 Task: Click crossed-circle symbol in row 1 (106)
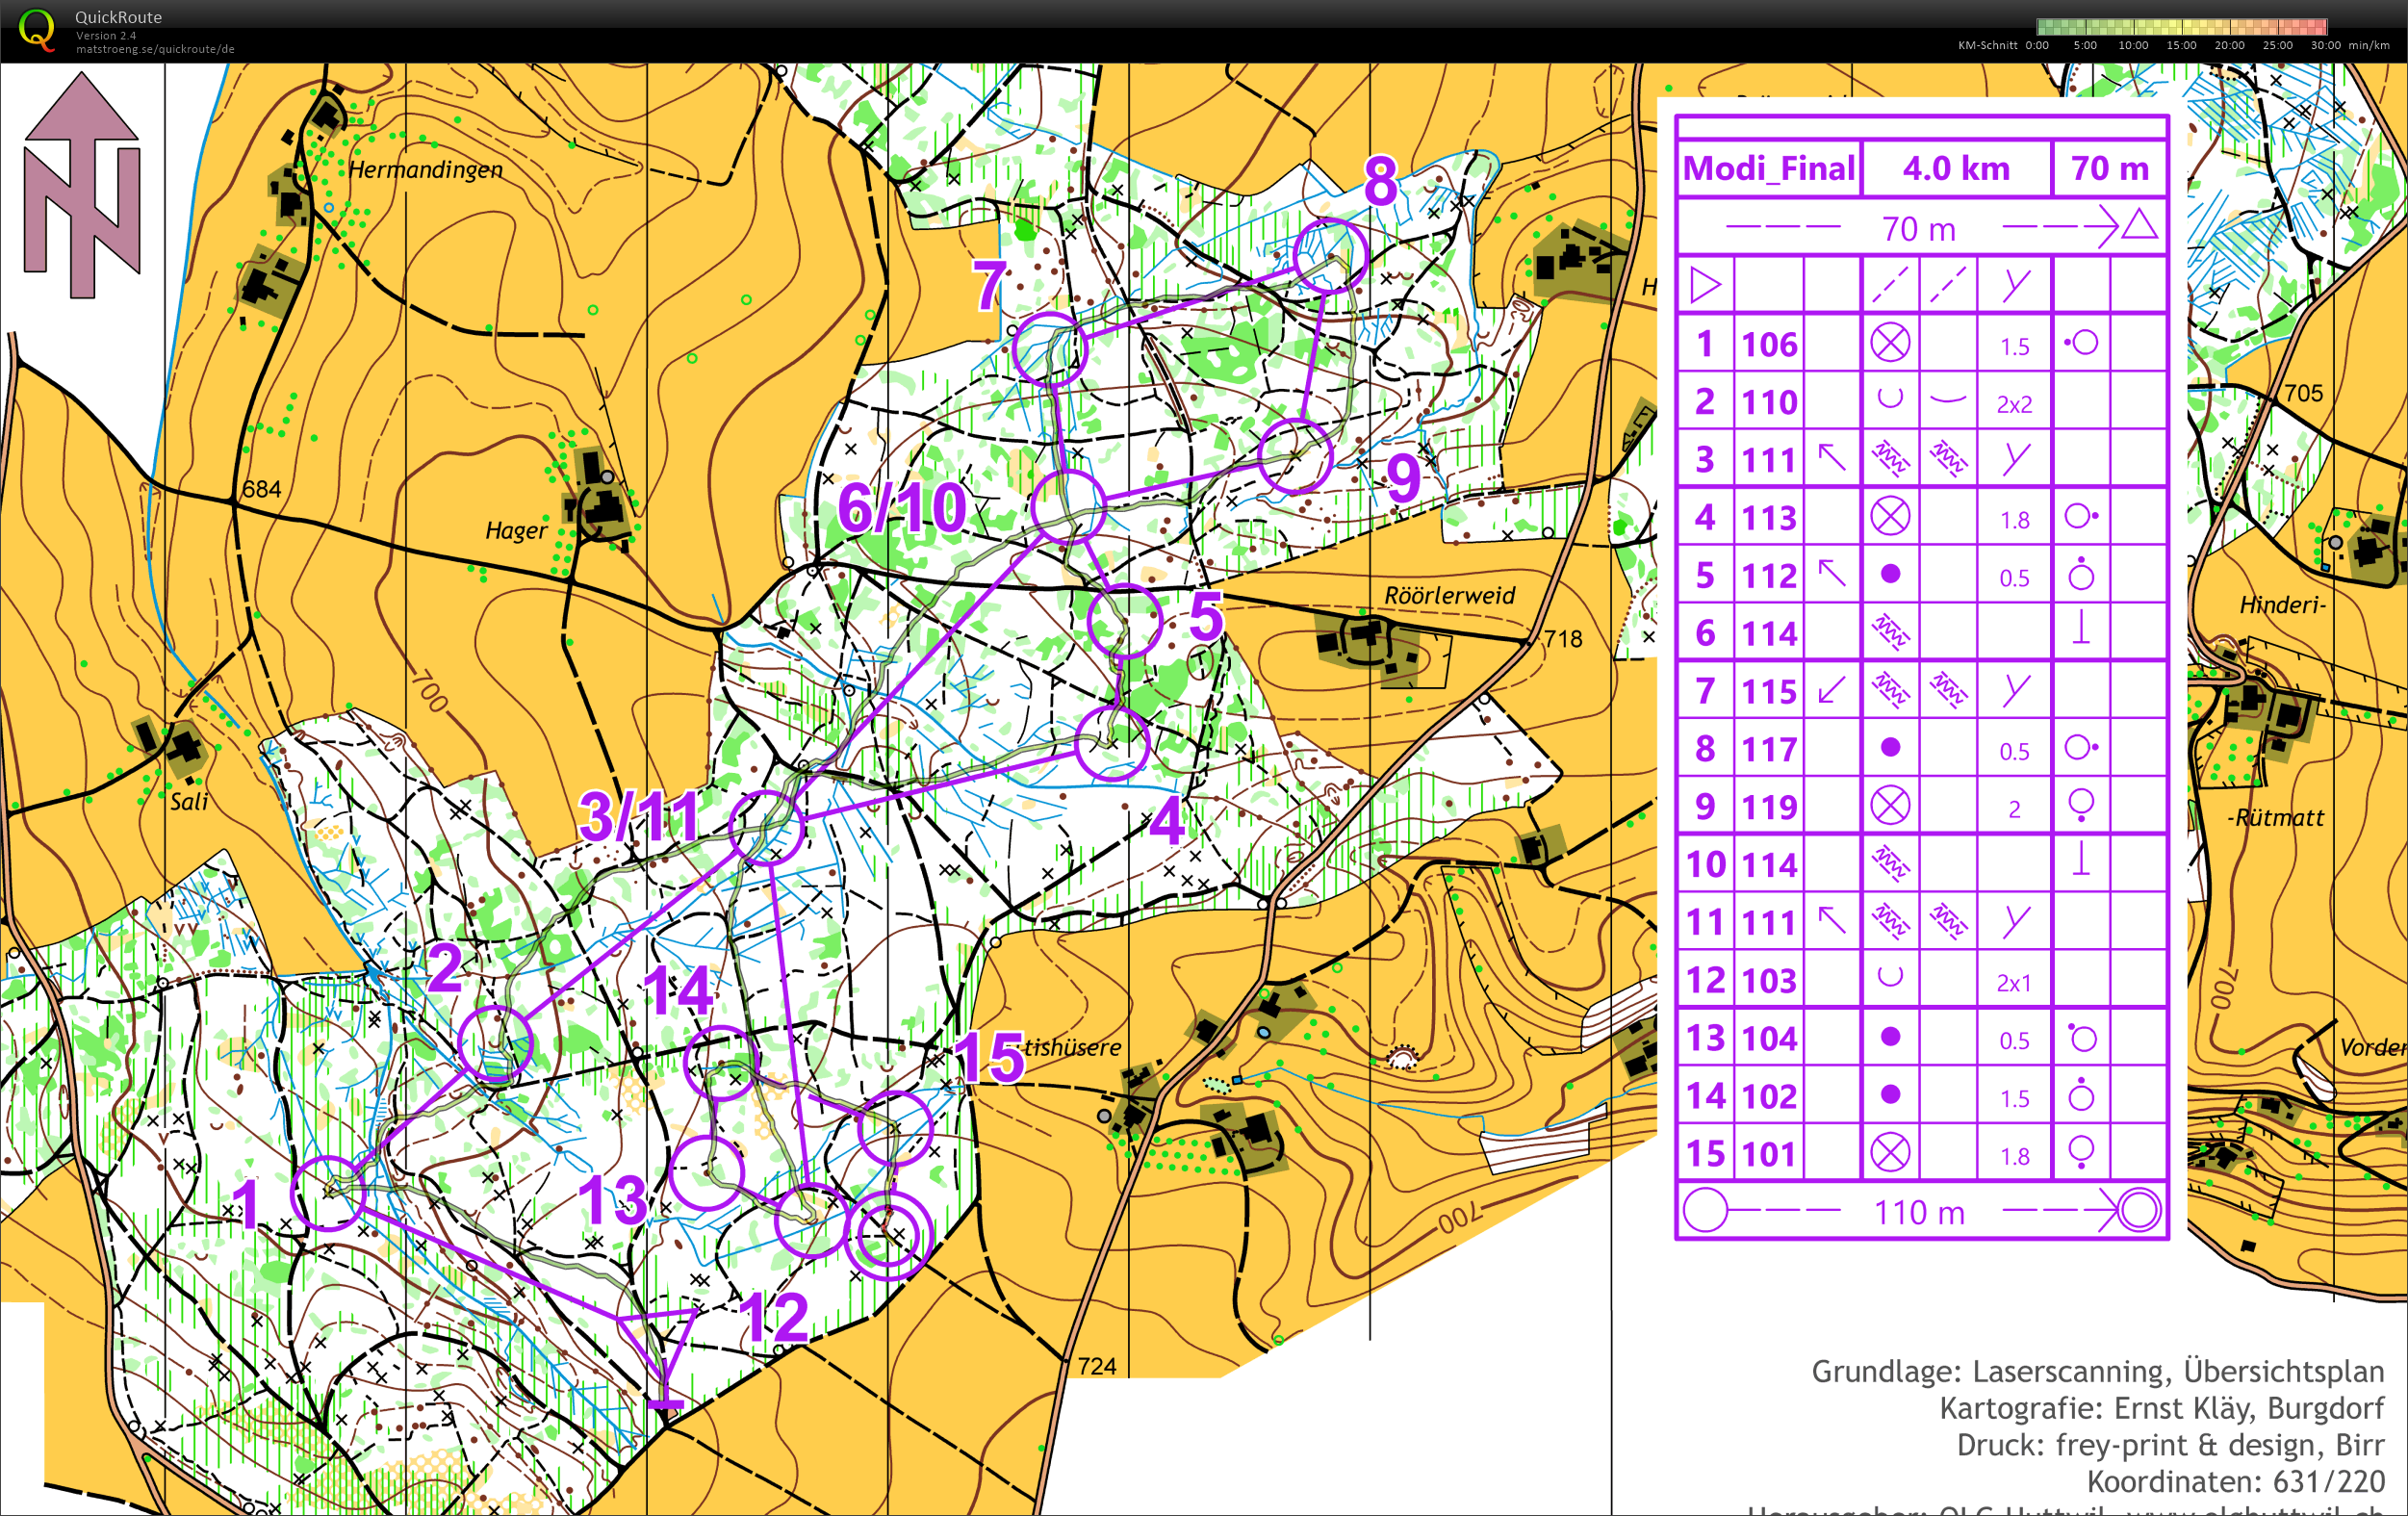point(1889,344)
